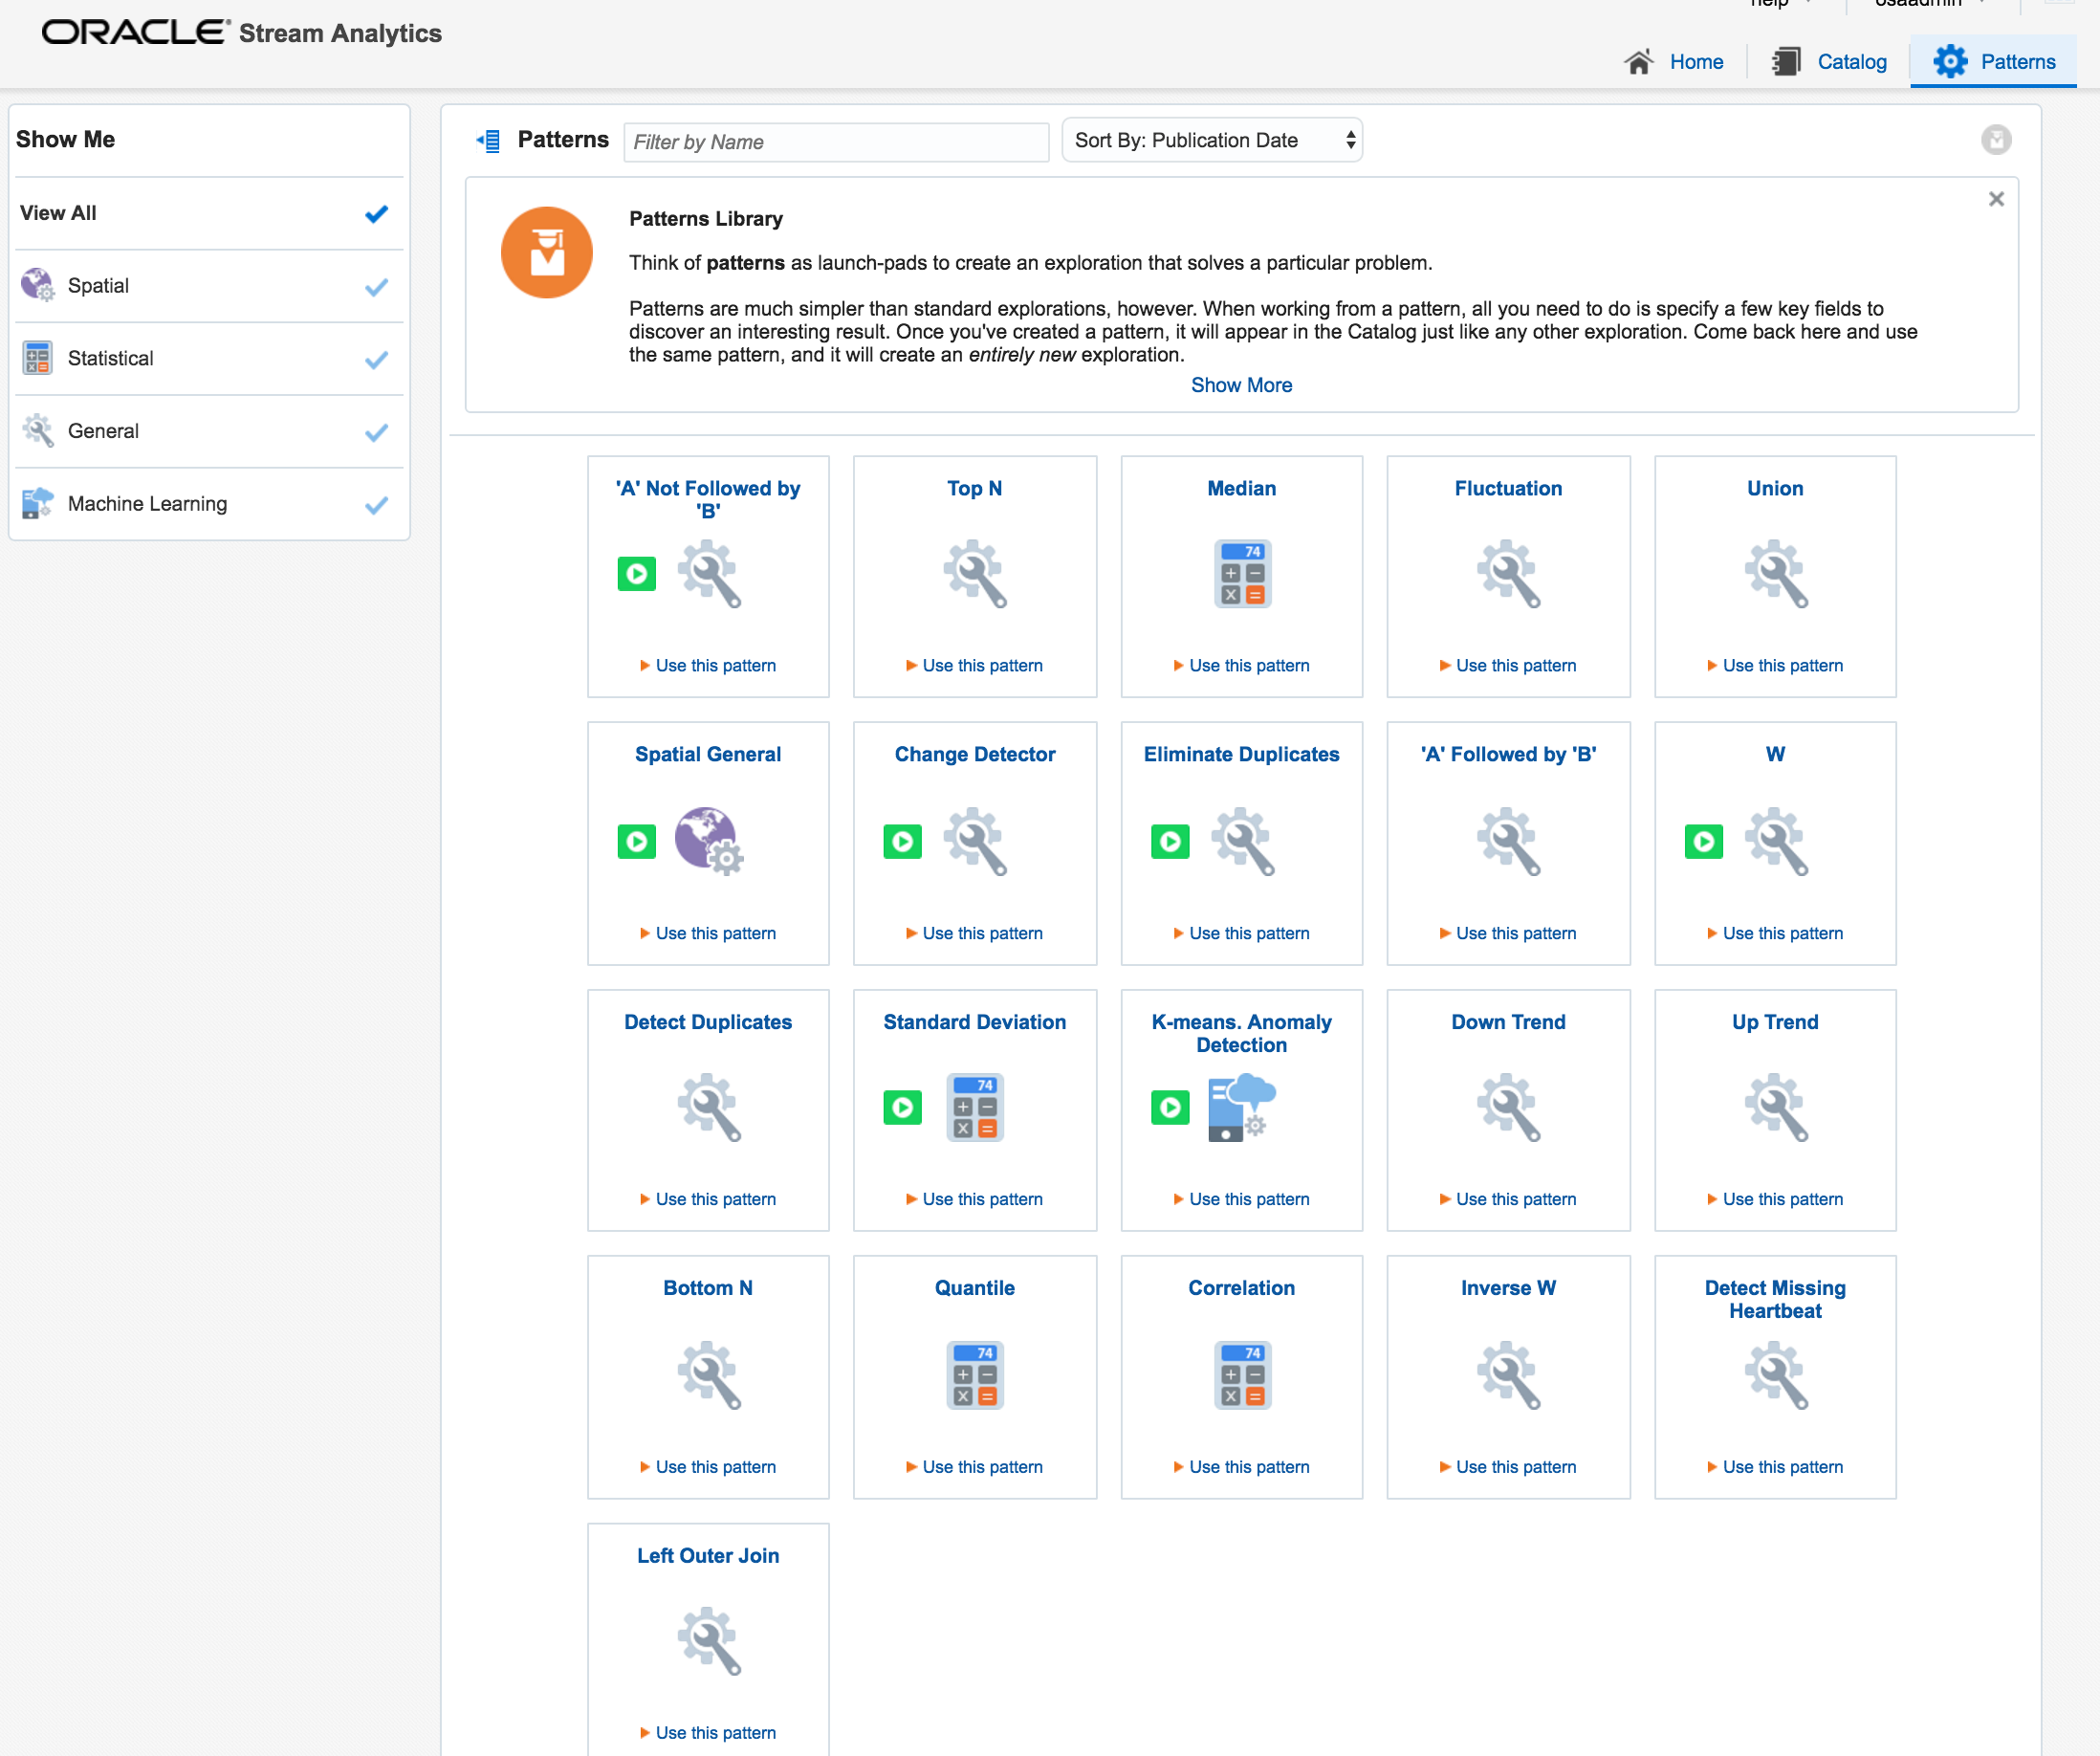Toggle the Spatial filter checkmark
This screenshot has height=1756, width=2100.
(x=376, y=287)
